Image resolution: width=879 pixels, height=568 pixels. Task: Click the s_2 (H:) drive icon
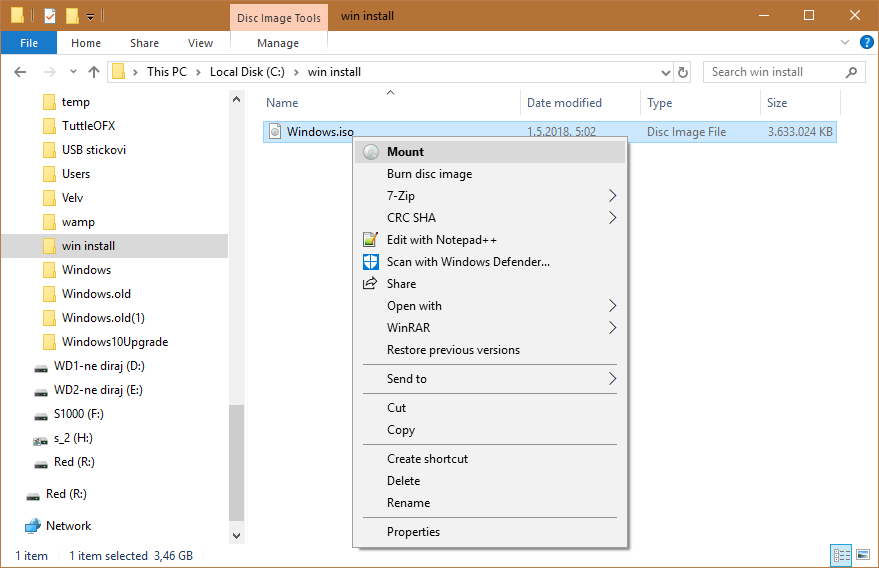click(40, 440)
